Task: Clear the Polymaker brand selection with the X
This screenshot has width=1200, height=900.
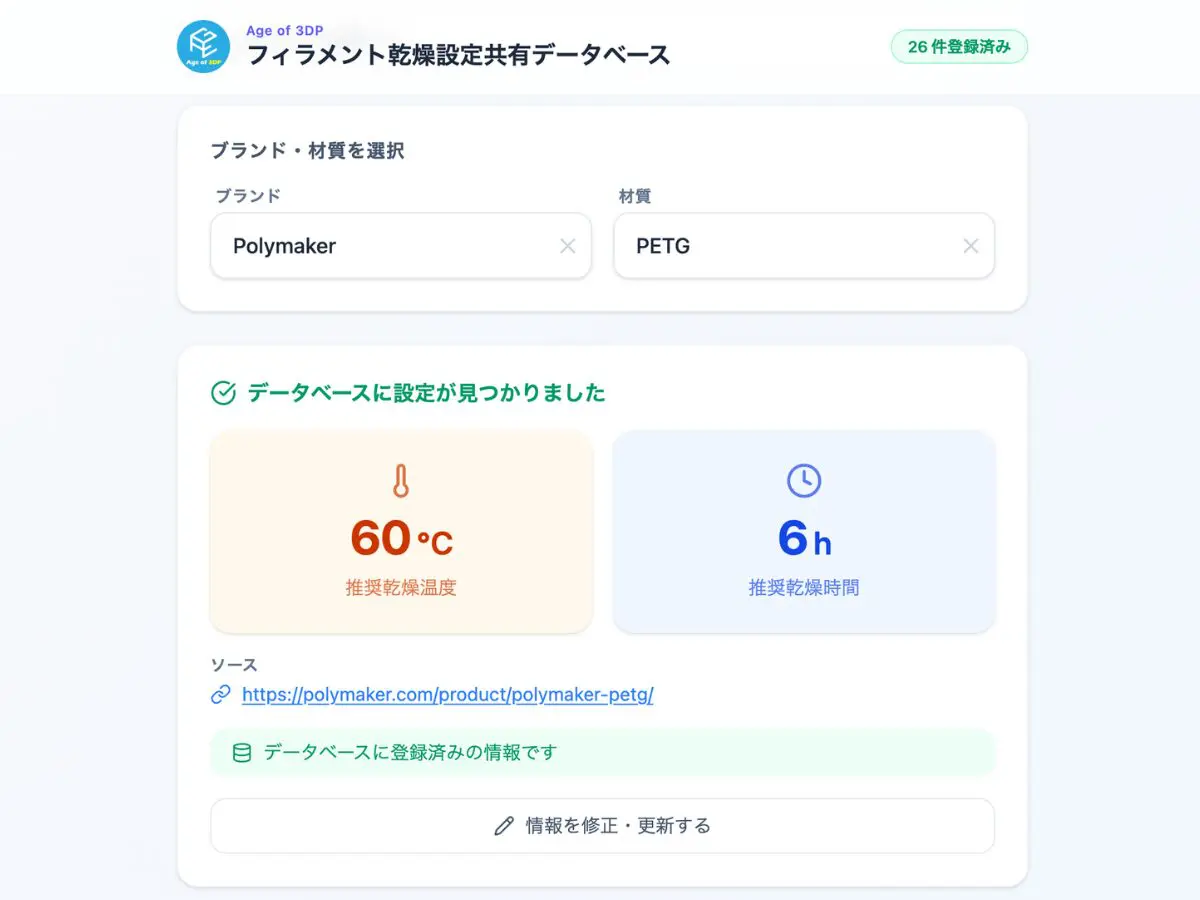Action: click(567, 246)
